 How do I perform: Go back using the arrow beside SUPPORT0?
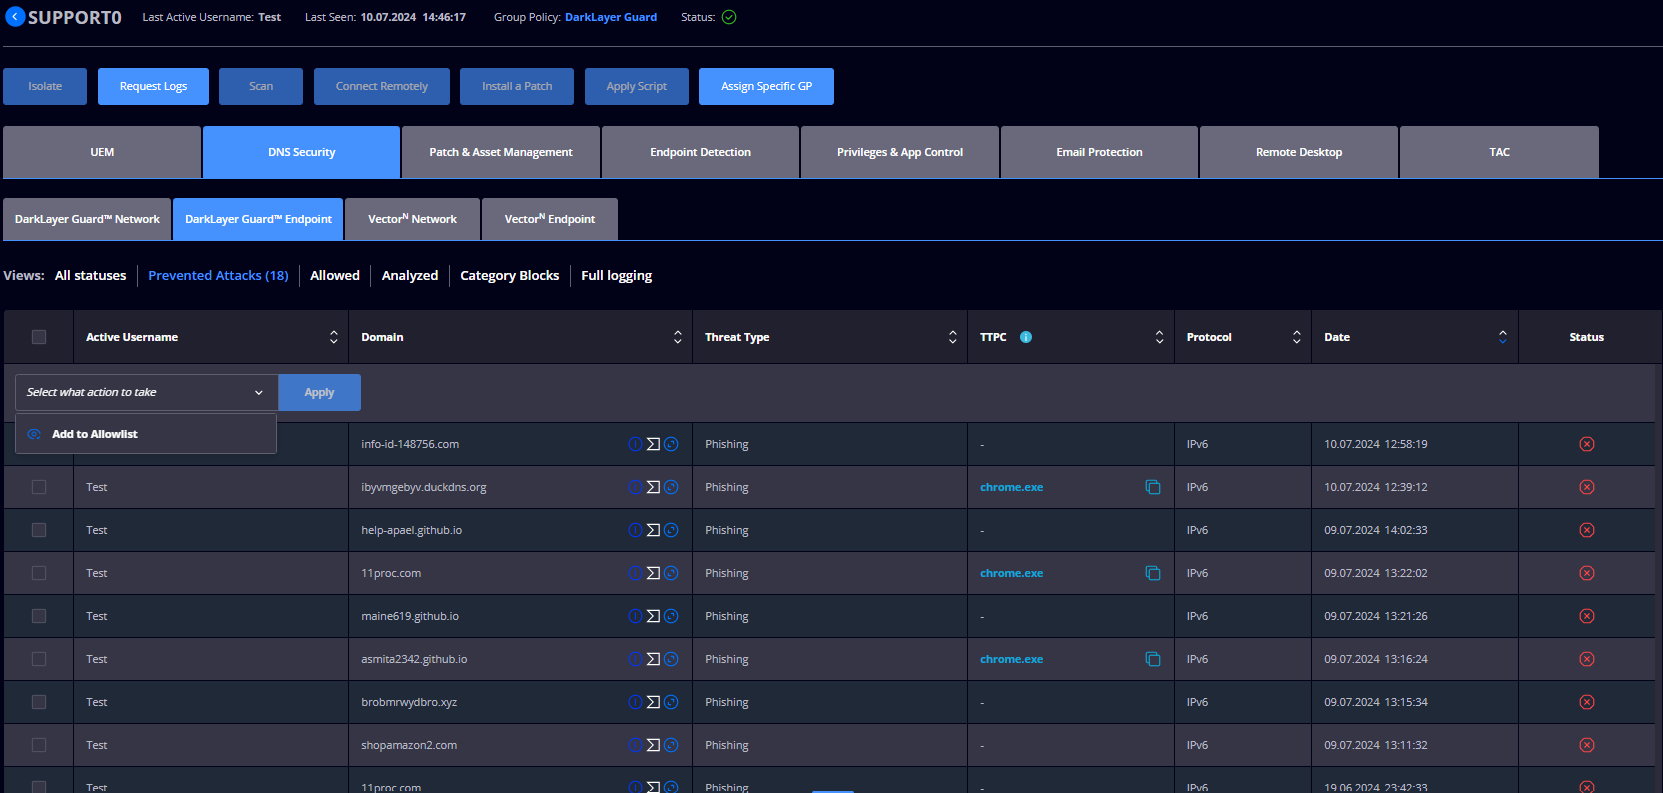[15, 17]
